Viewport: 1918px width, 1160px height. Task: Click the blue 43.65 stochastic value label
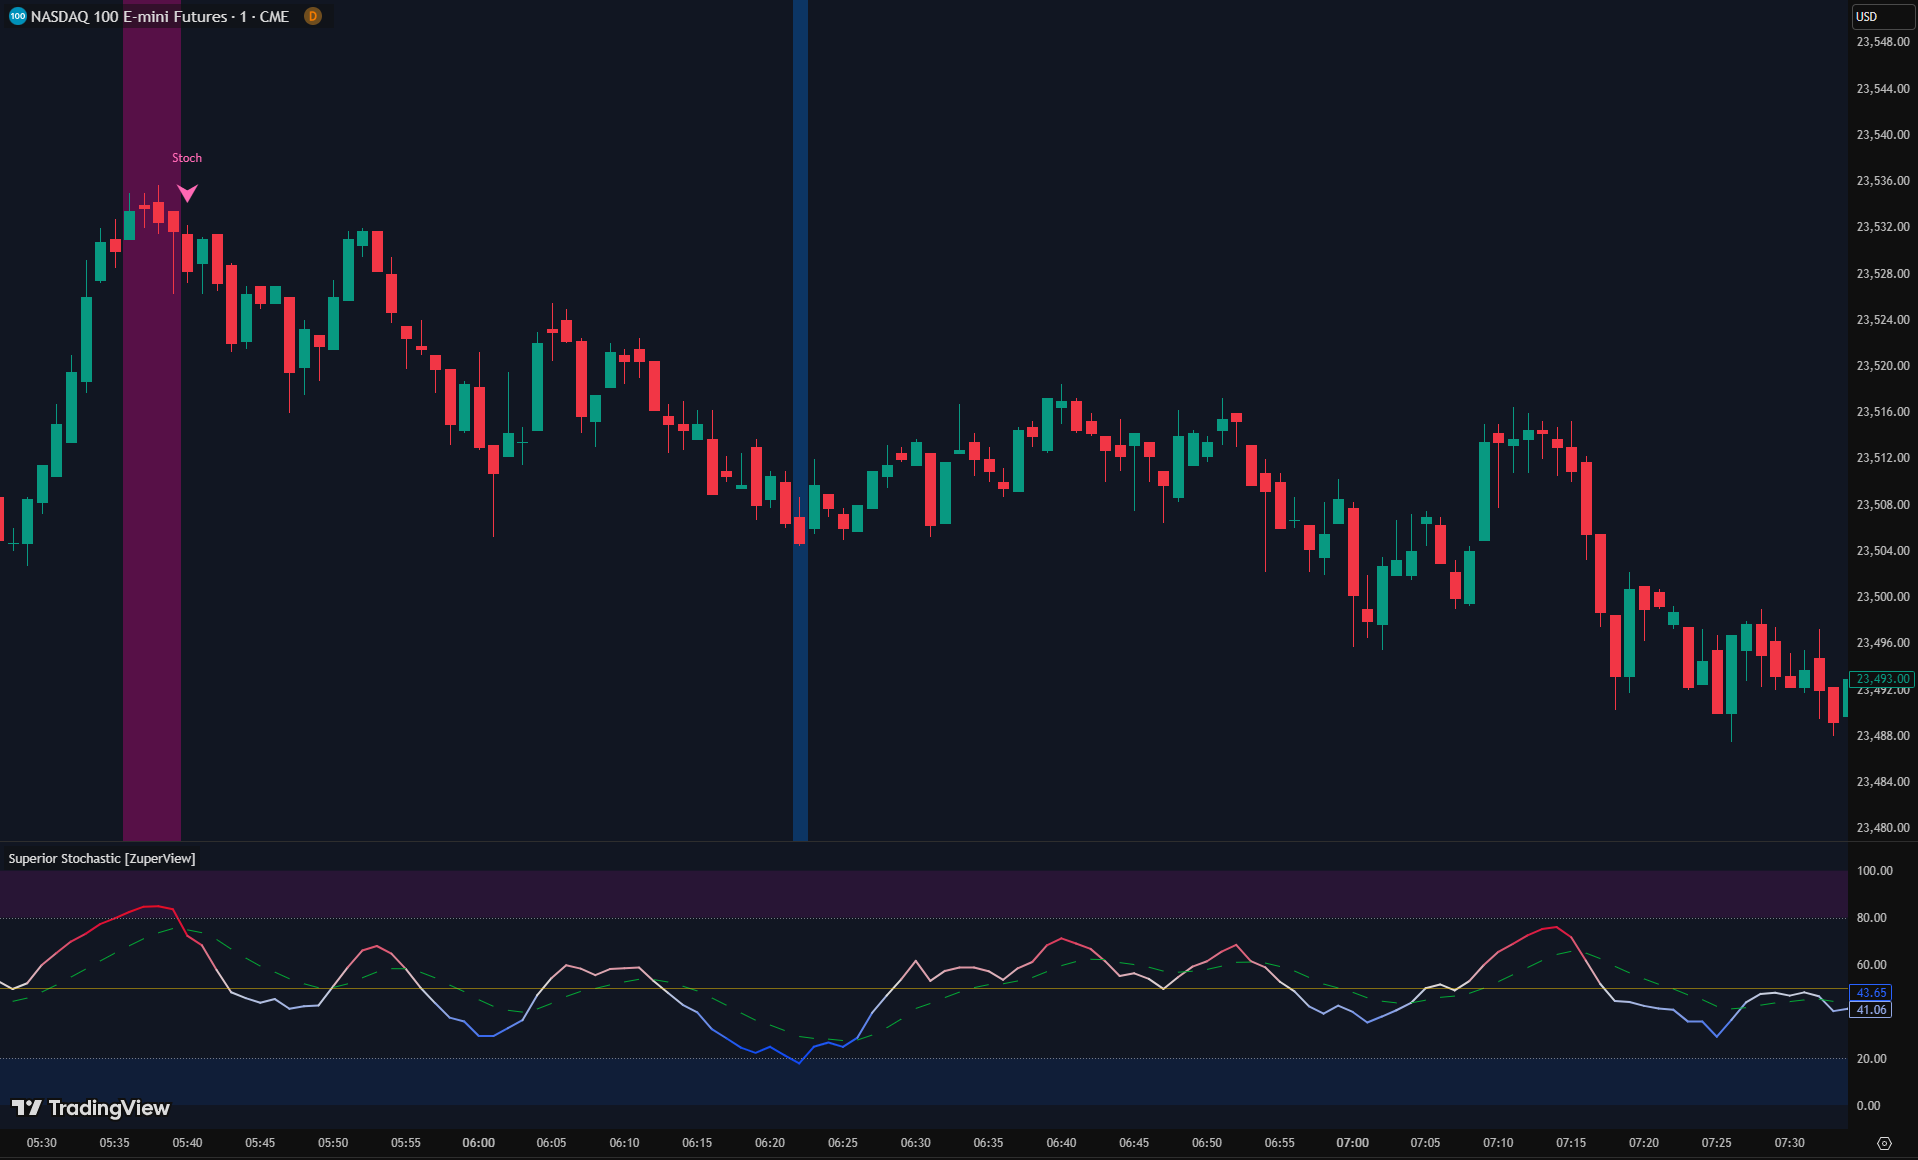(x=1870, y=993)
